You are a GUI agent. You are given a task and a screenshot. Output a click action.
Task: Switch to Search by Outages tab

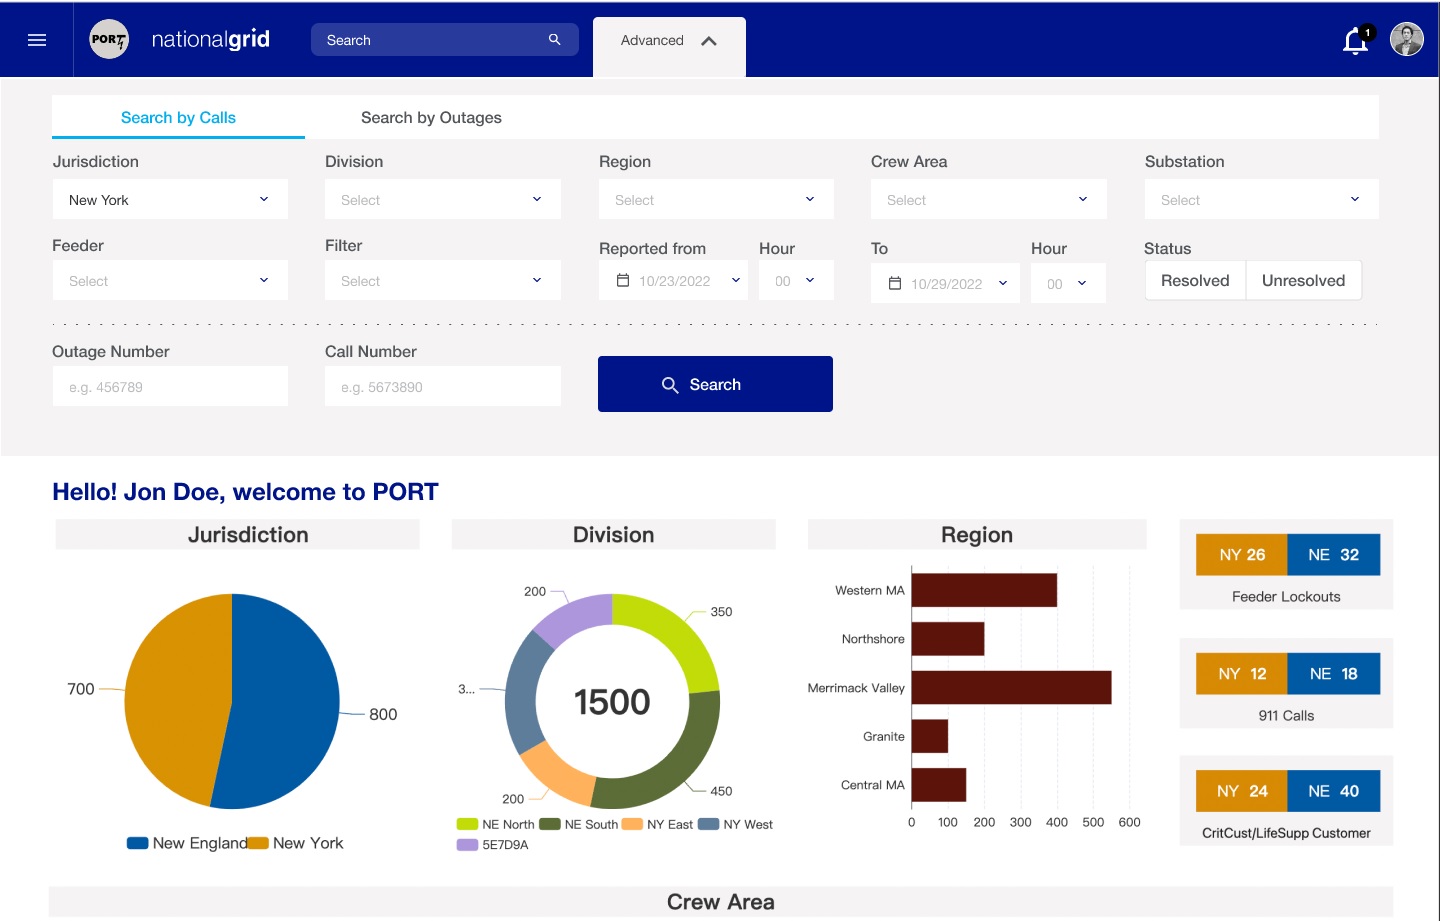431,118
